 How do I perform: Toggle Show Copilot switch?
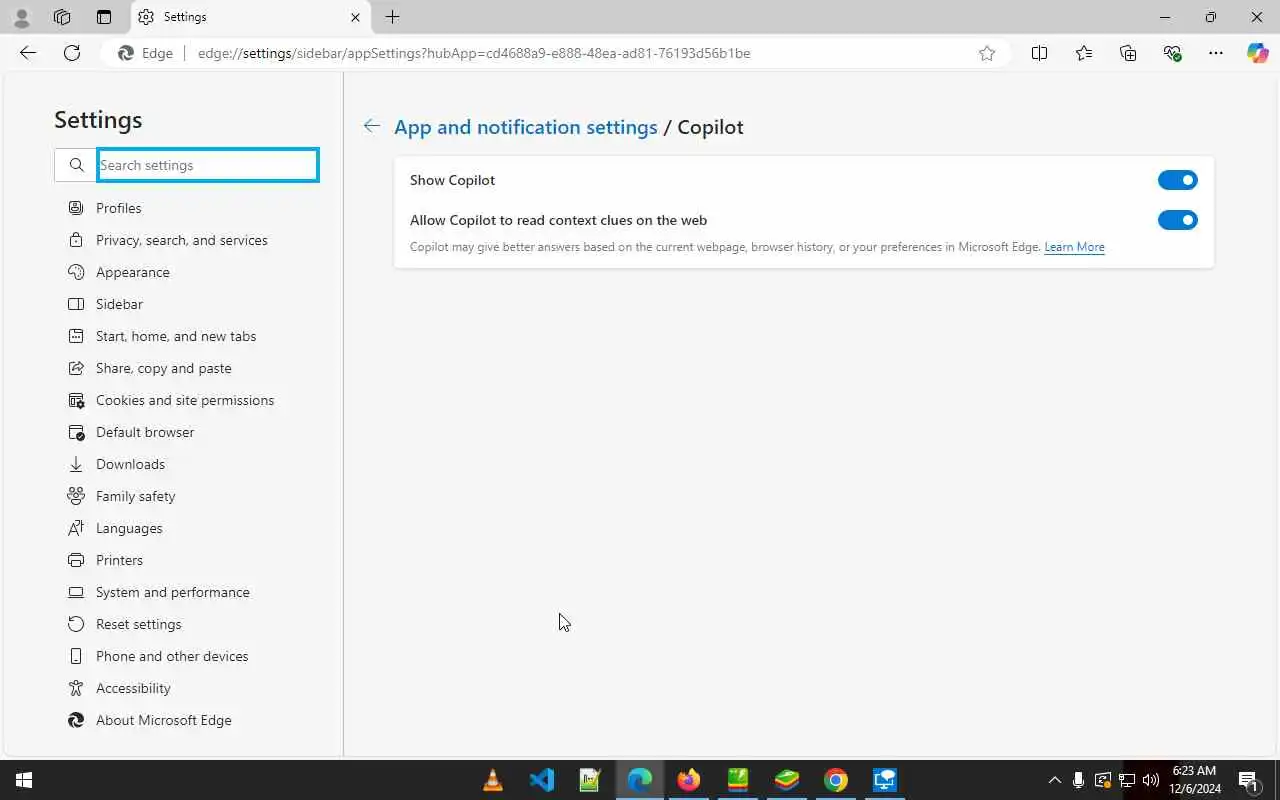coord(1178,180)
